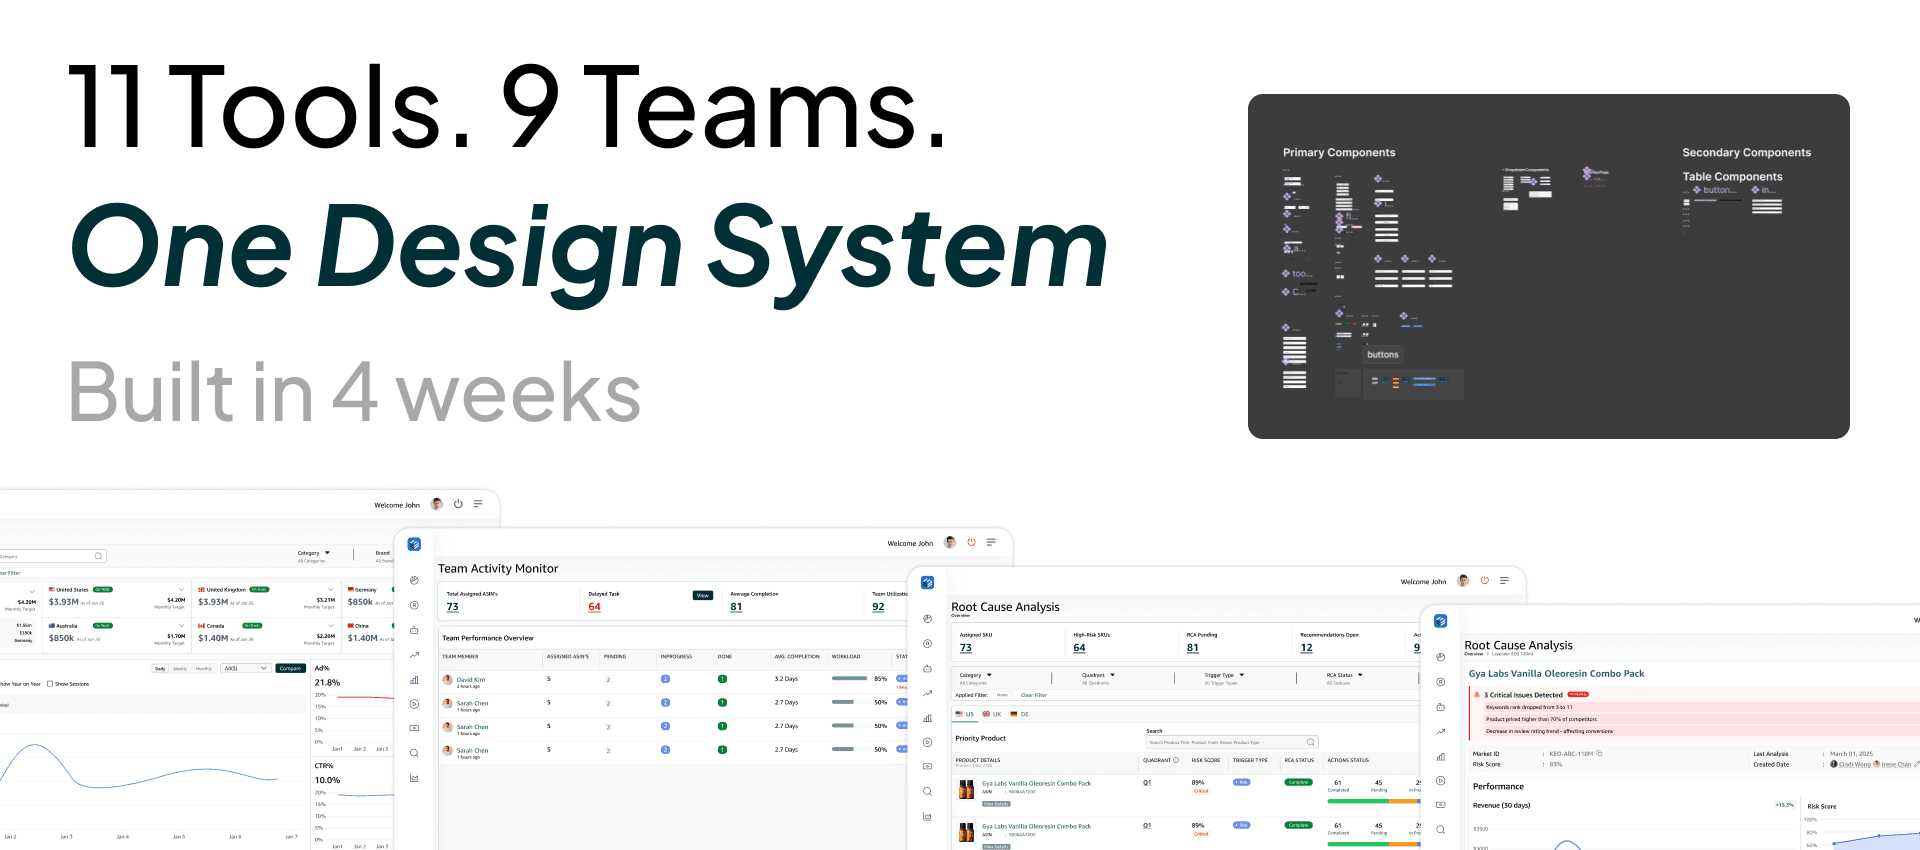Click the View button on the Delayed Task card
This screenshot has width=1920, height=850.
pyautogui.click(x=703, y=595)
